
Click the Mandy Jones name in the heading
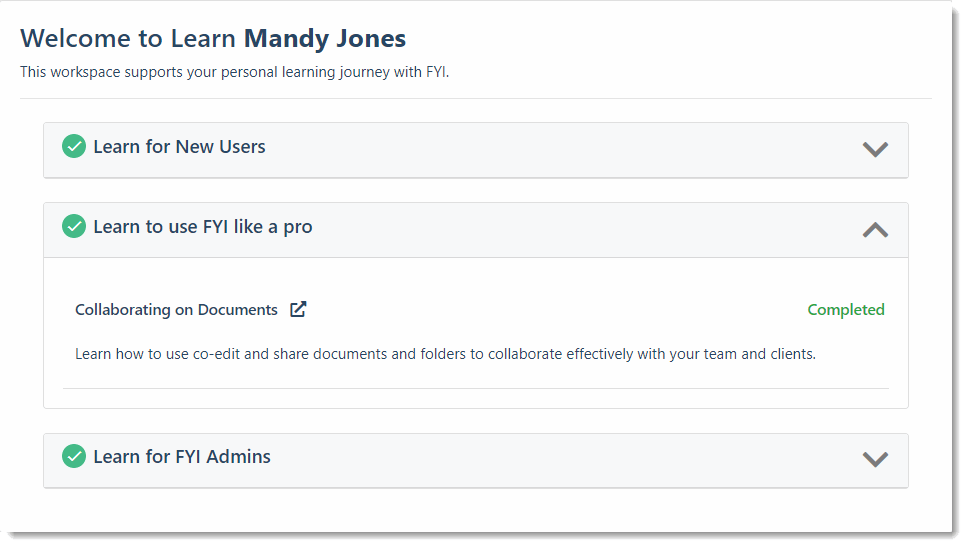click(325, 38)
